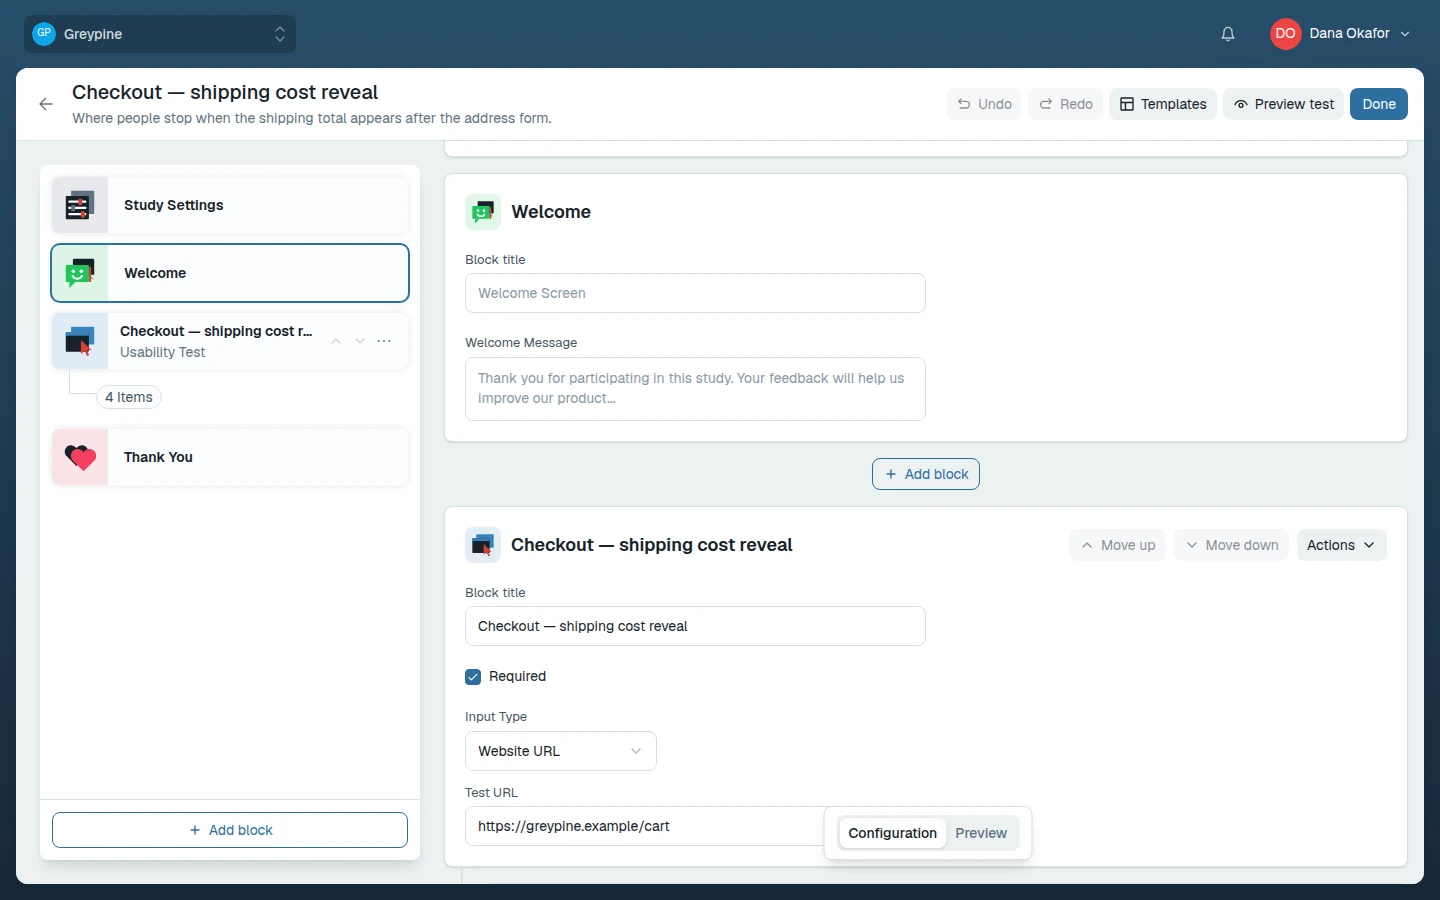Click Study Settings icon in sidebar
The image size is (1440, 900).
tap(79, 206)
